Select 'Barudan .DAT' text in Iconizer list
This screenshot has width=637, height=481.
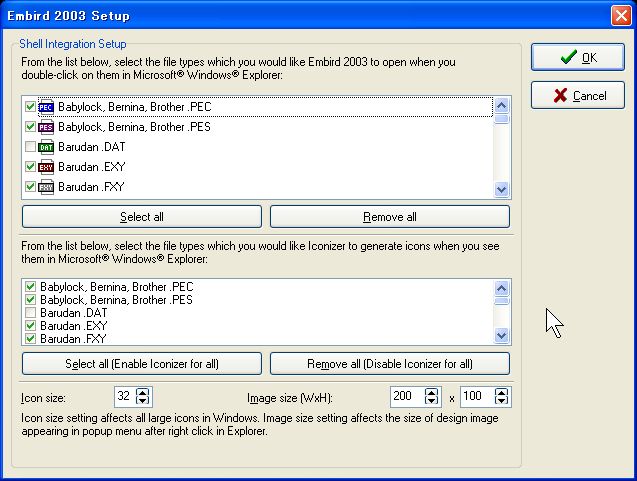74,313
